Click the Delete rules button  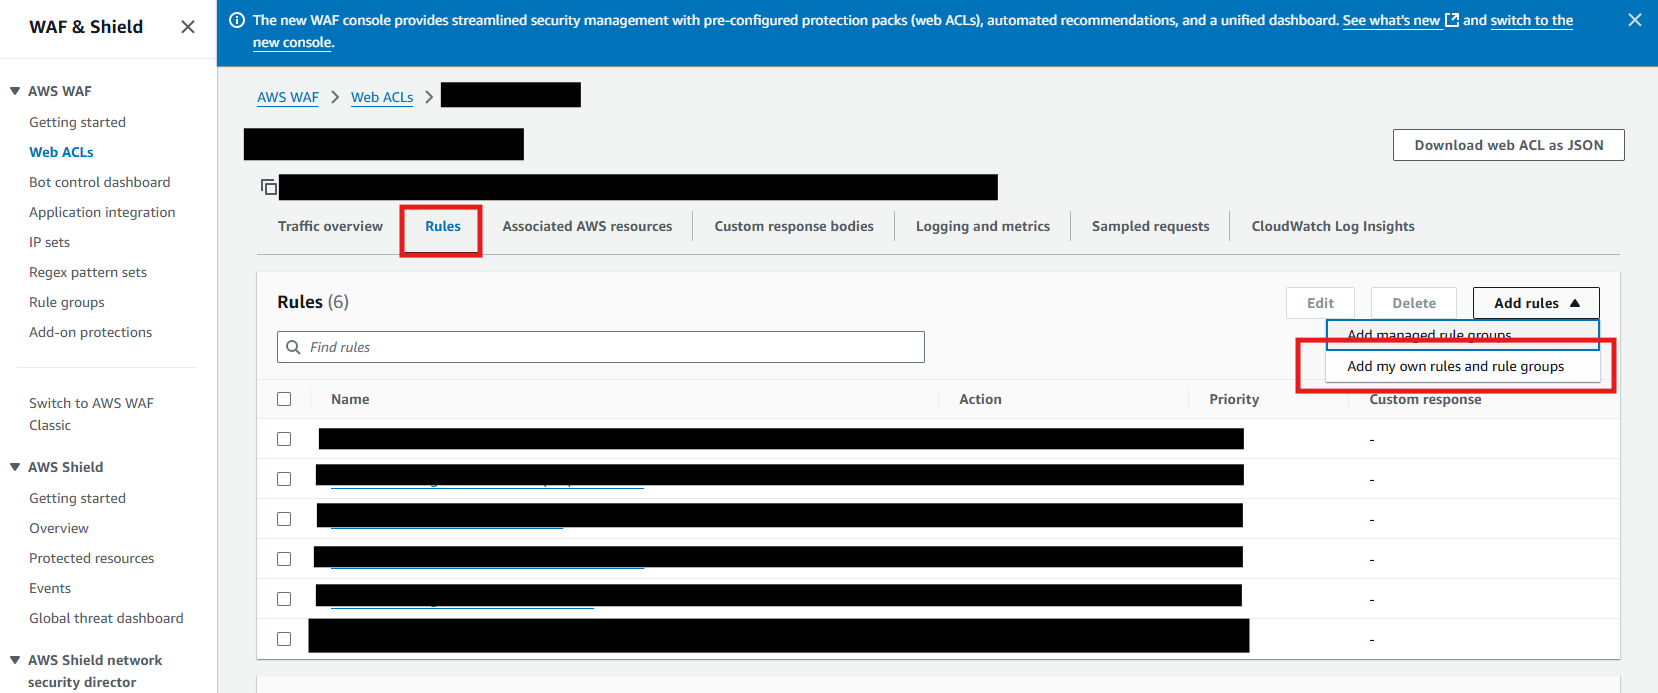tap(1414, 303)
